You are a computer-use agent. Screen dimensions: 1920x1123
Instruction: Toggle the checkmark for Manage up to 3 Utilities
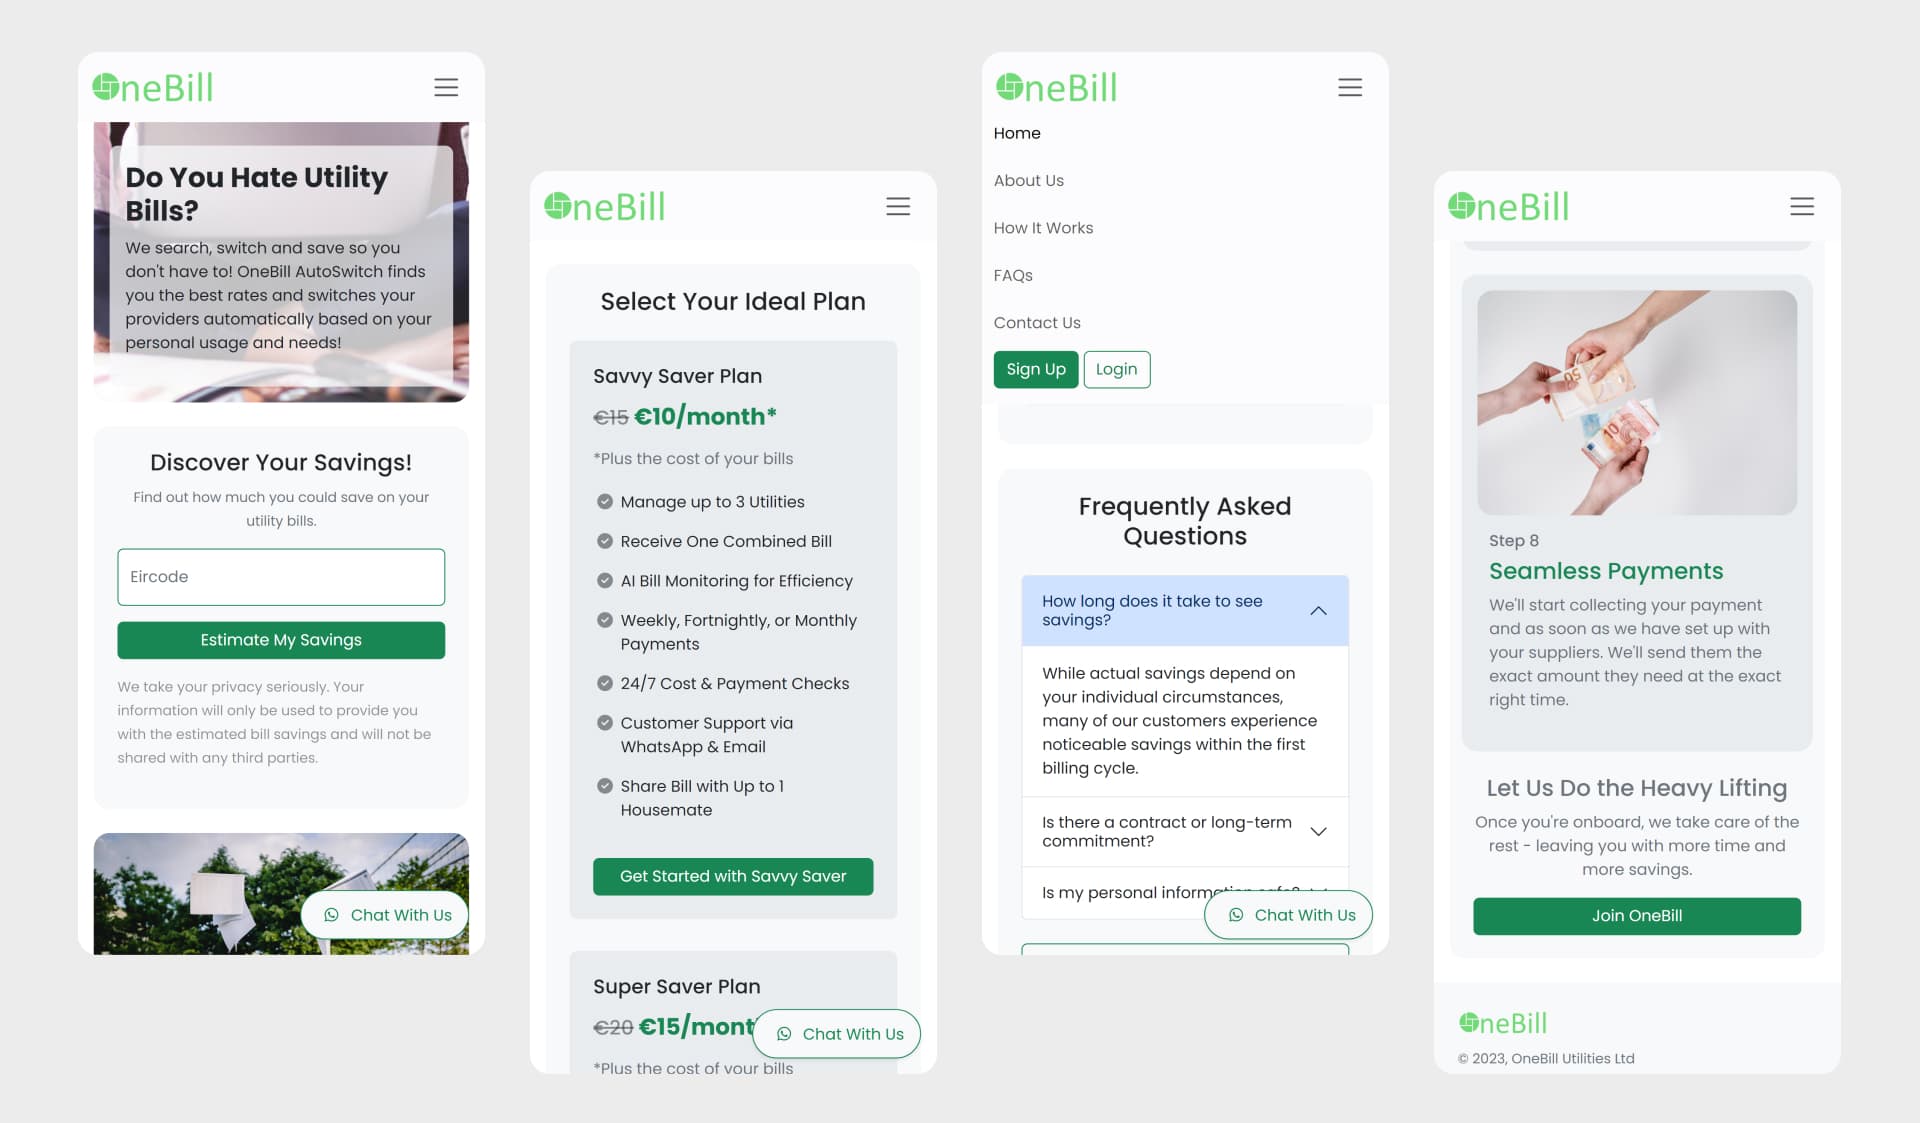601,501
